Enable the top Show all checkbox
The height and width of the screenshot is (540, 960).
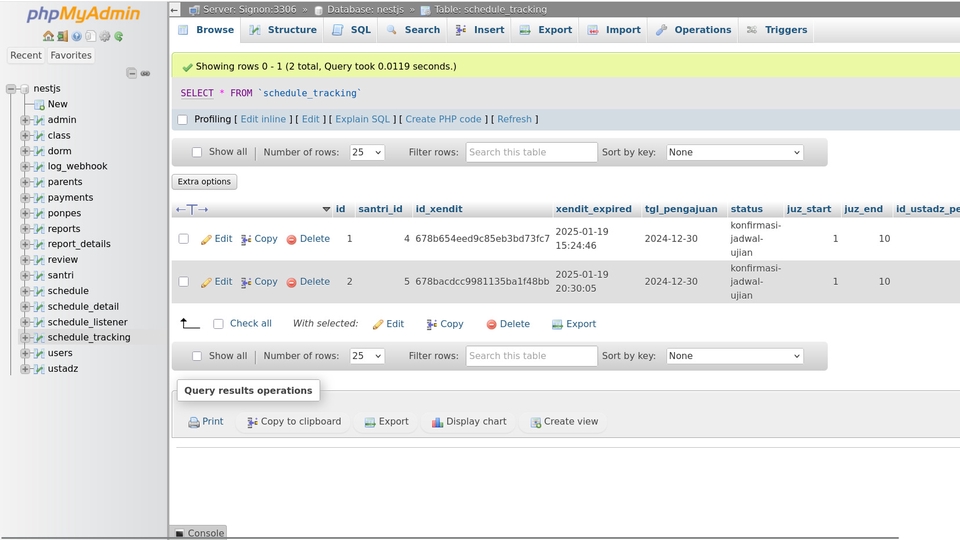point(197,153)
